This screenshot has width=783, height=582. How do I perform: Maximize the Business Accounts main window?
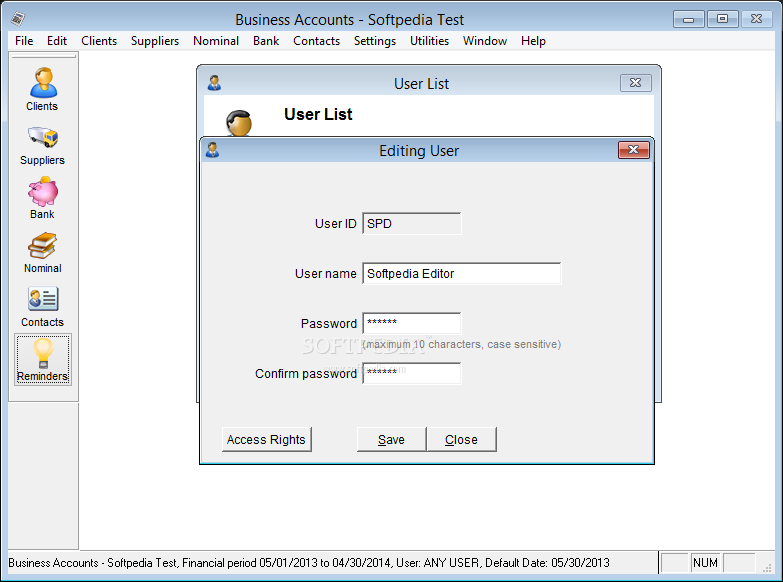(722, 19)
